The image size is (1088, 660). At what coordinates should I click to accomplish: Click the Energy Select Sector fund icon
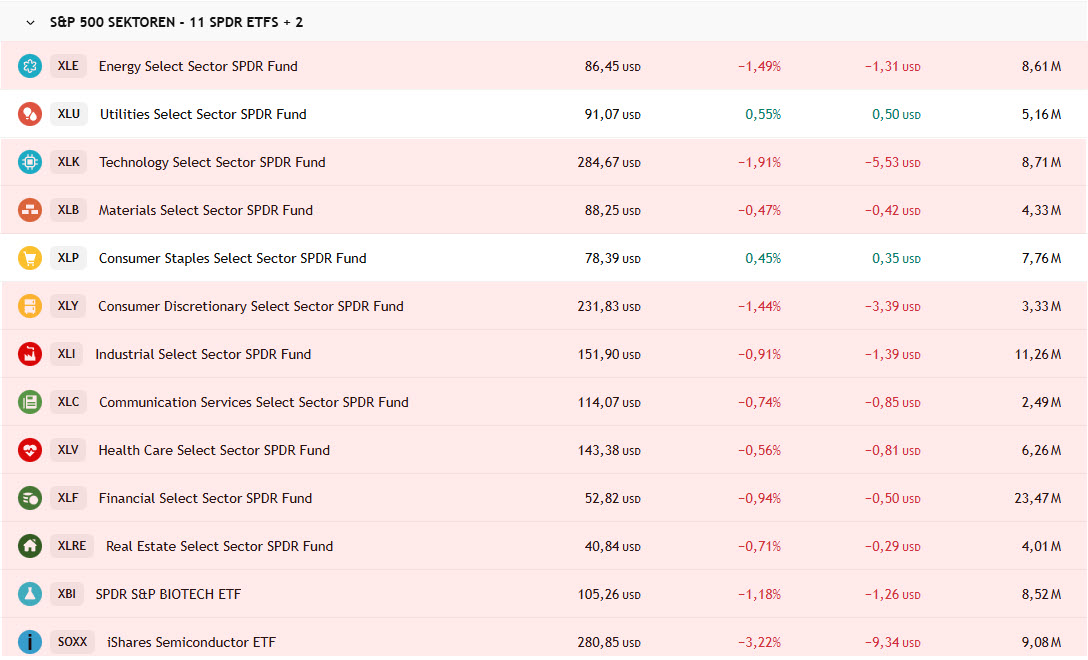coord(30,66)
